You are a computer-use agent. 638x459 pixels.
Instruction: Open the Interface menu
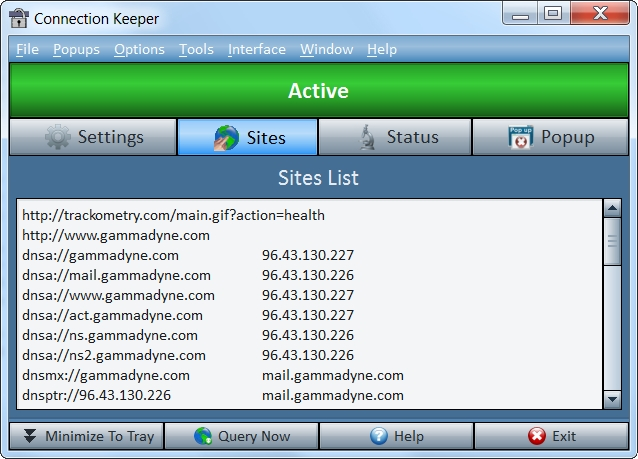[x=257, y=49]
